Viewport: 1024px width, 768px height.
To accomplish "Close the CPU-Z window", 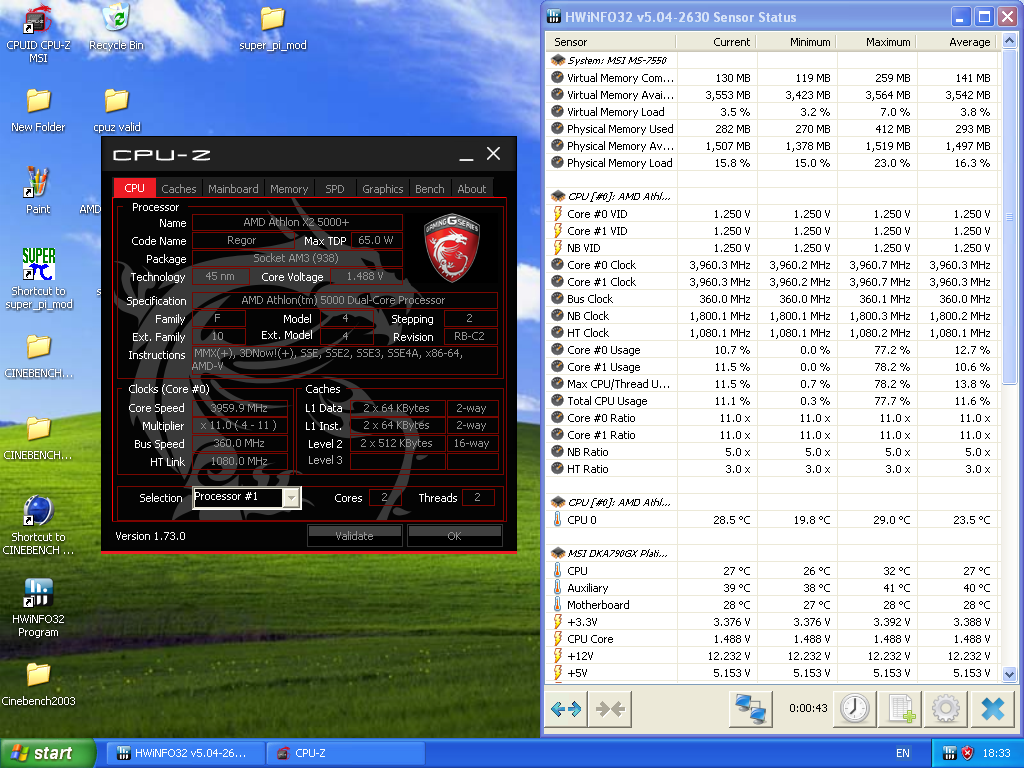I will pyautogui.click(x=494, y=153).
